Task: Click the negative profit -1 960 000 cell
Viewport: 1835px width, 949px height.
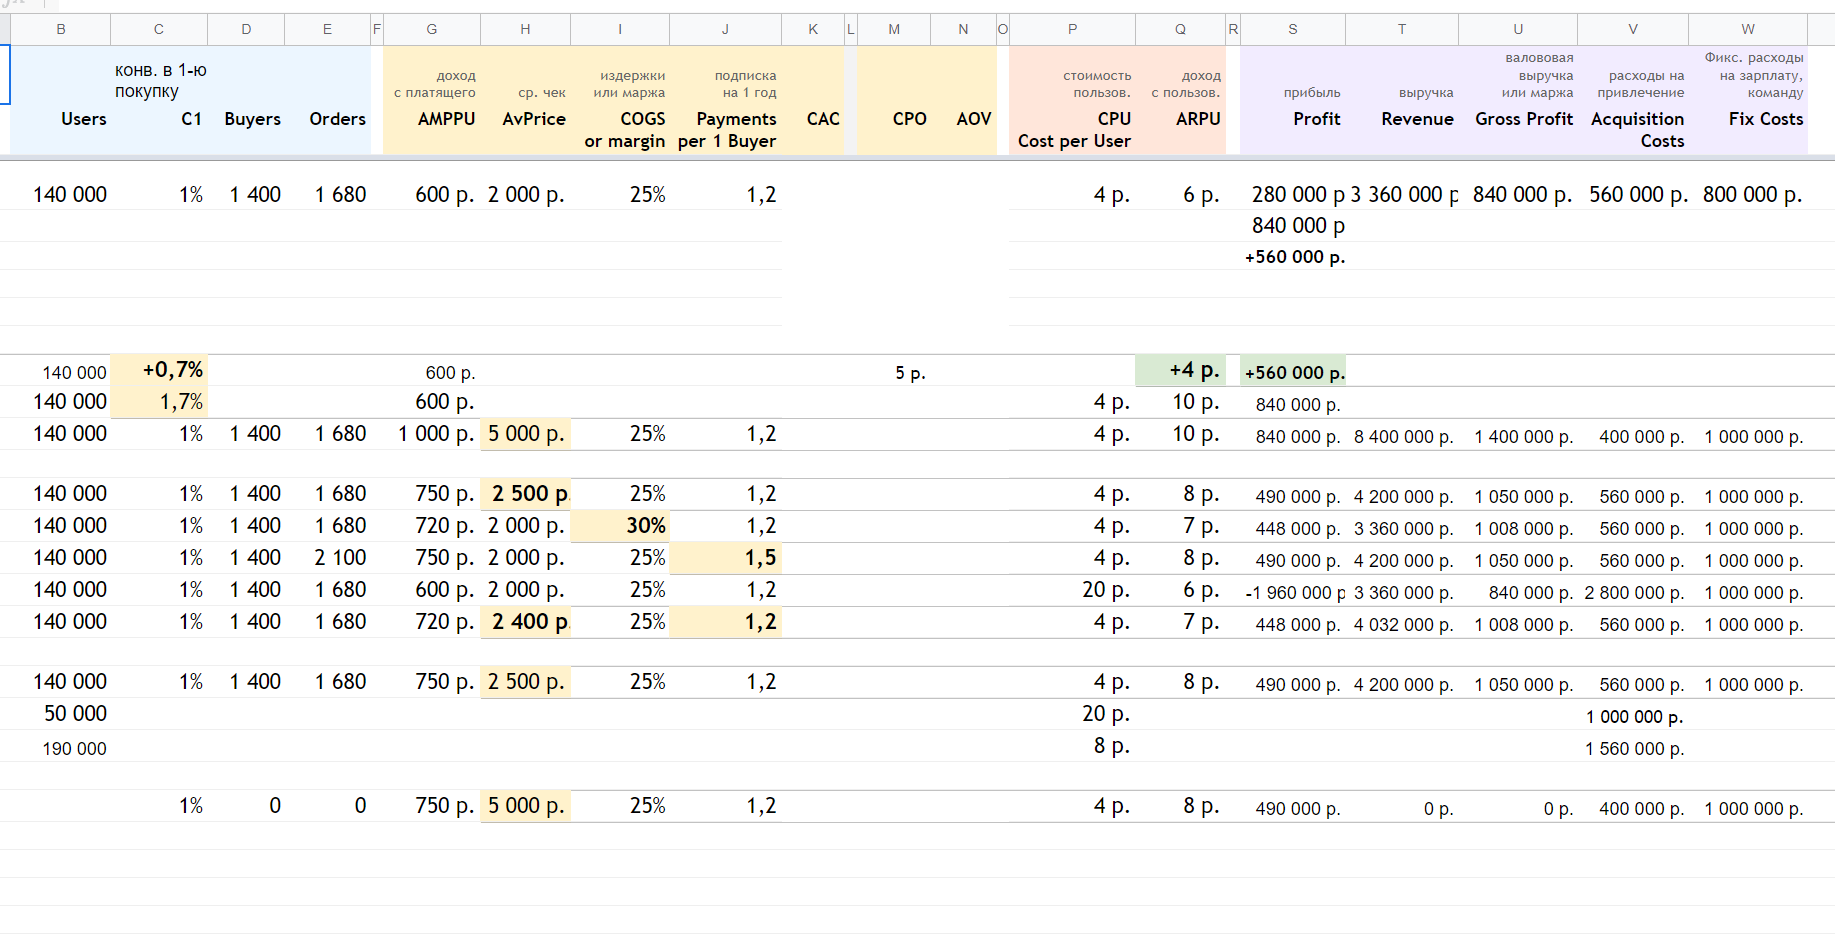Action: tap(1293, 593)
